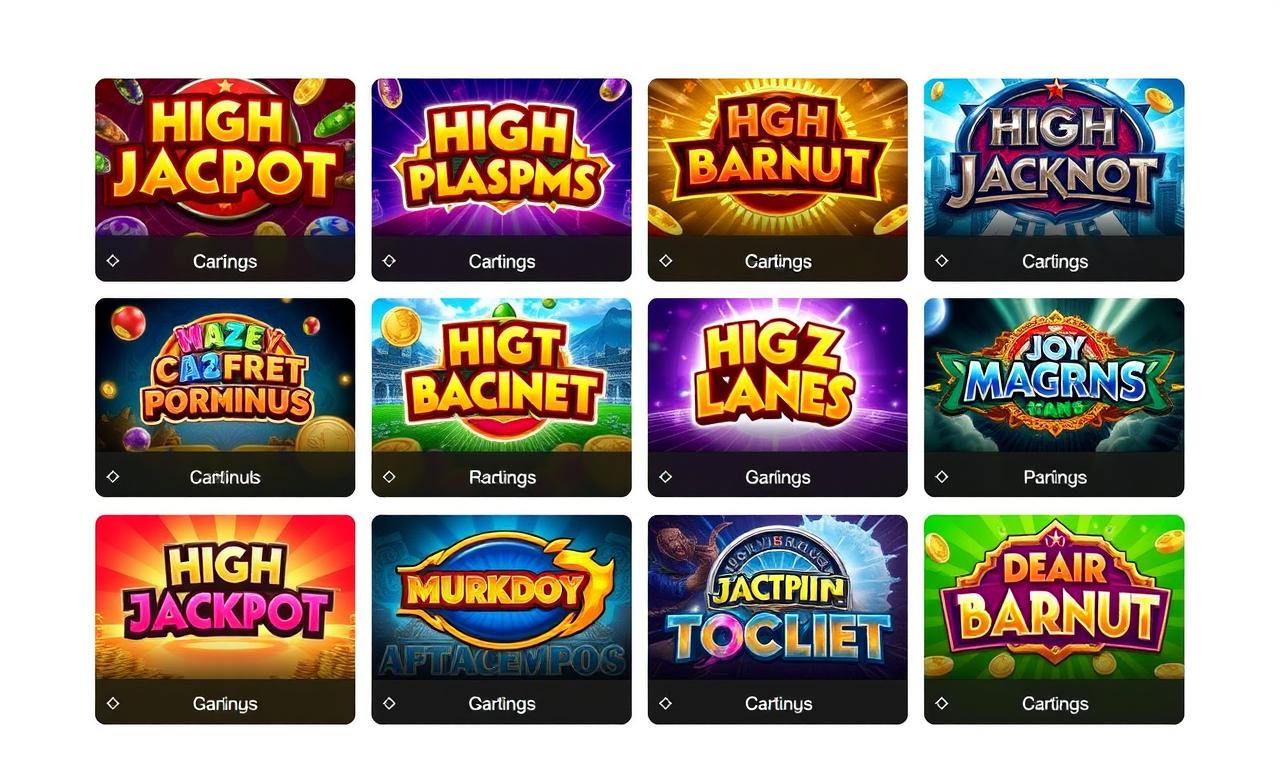Select the Jactpiin Tocliet game artwork

[778, 598]
